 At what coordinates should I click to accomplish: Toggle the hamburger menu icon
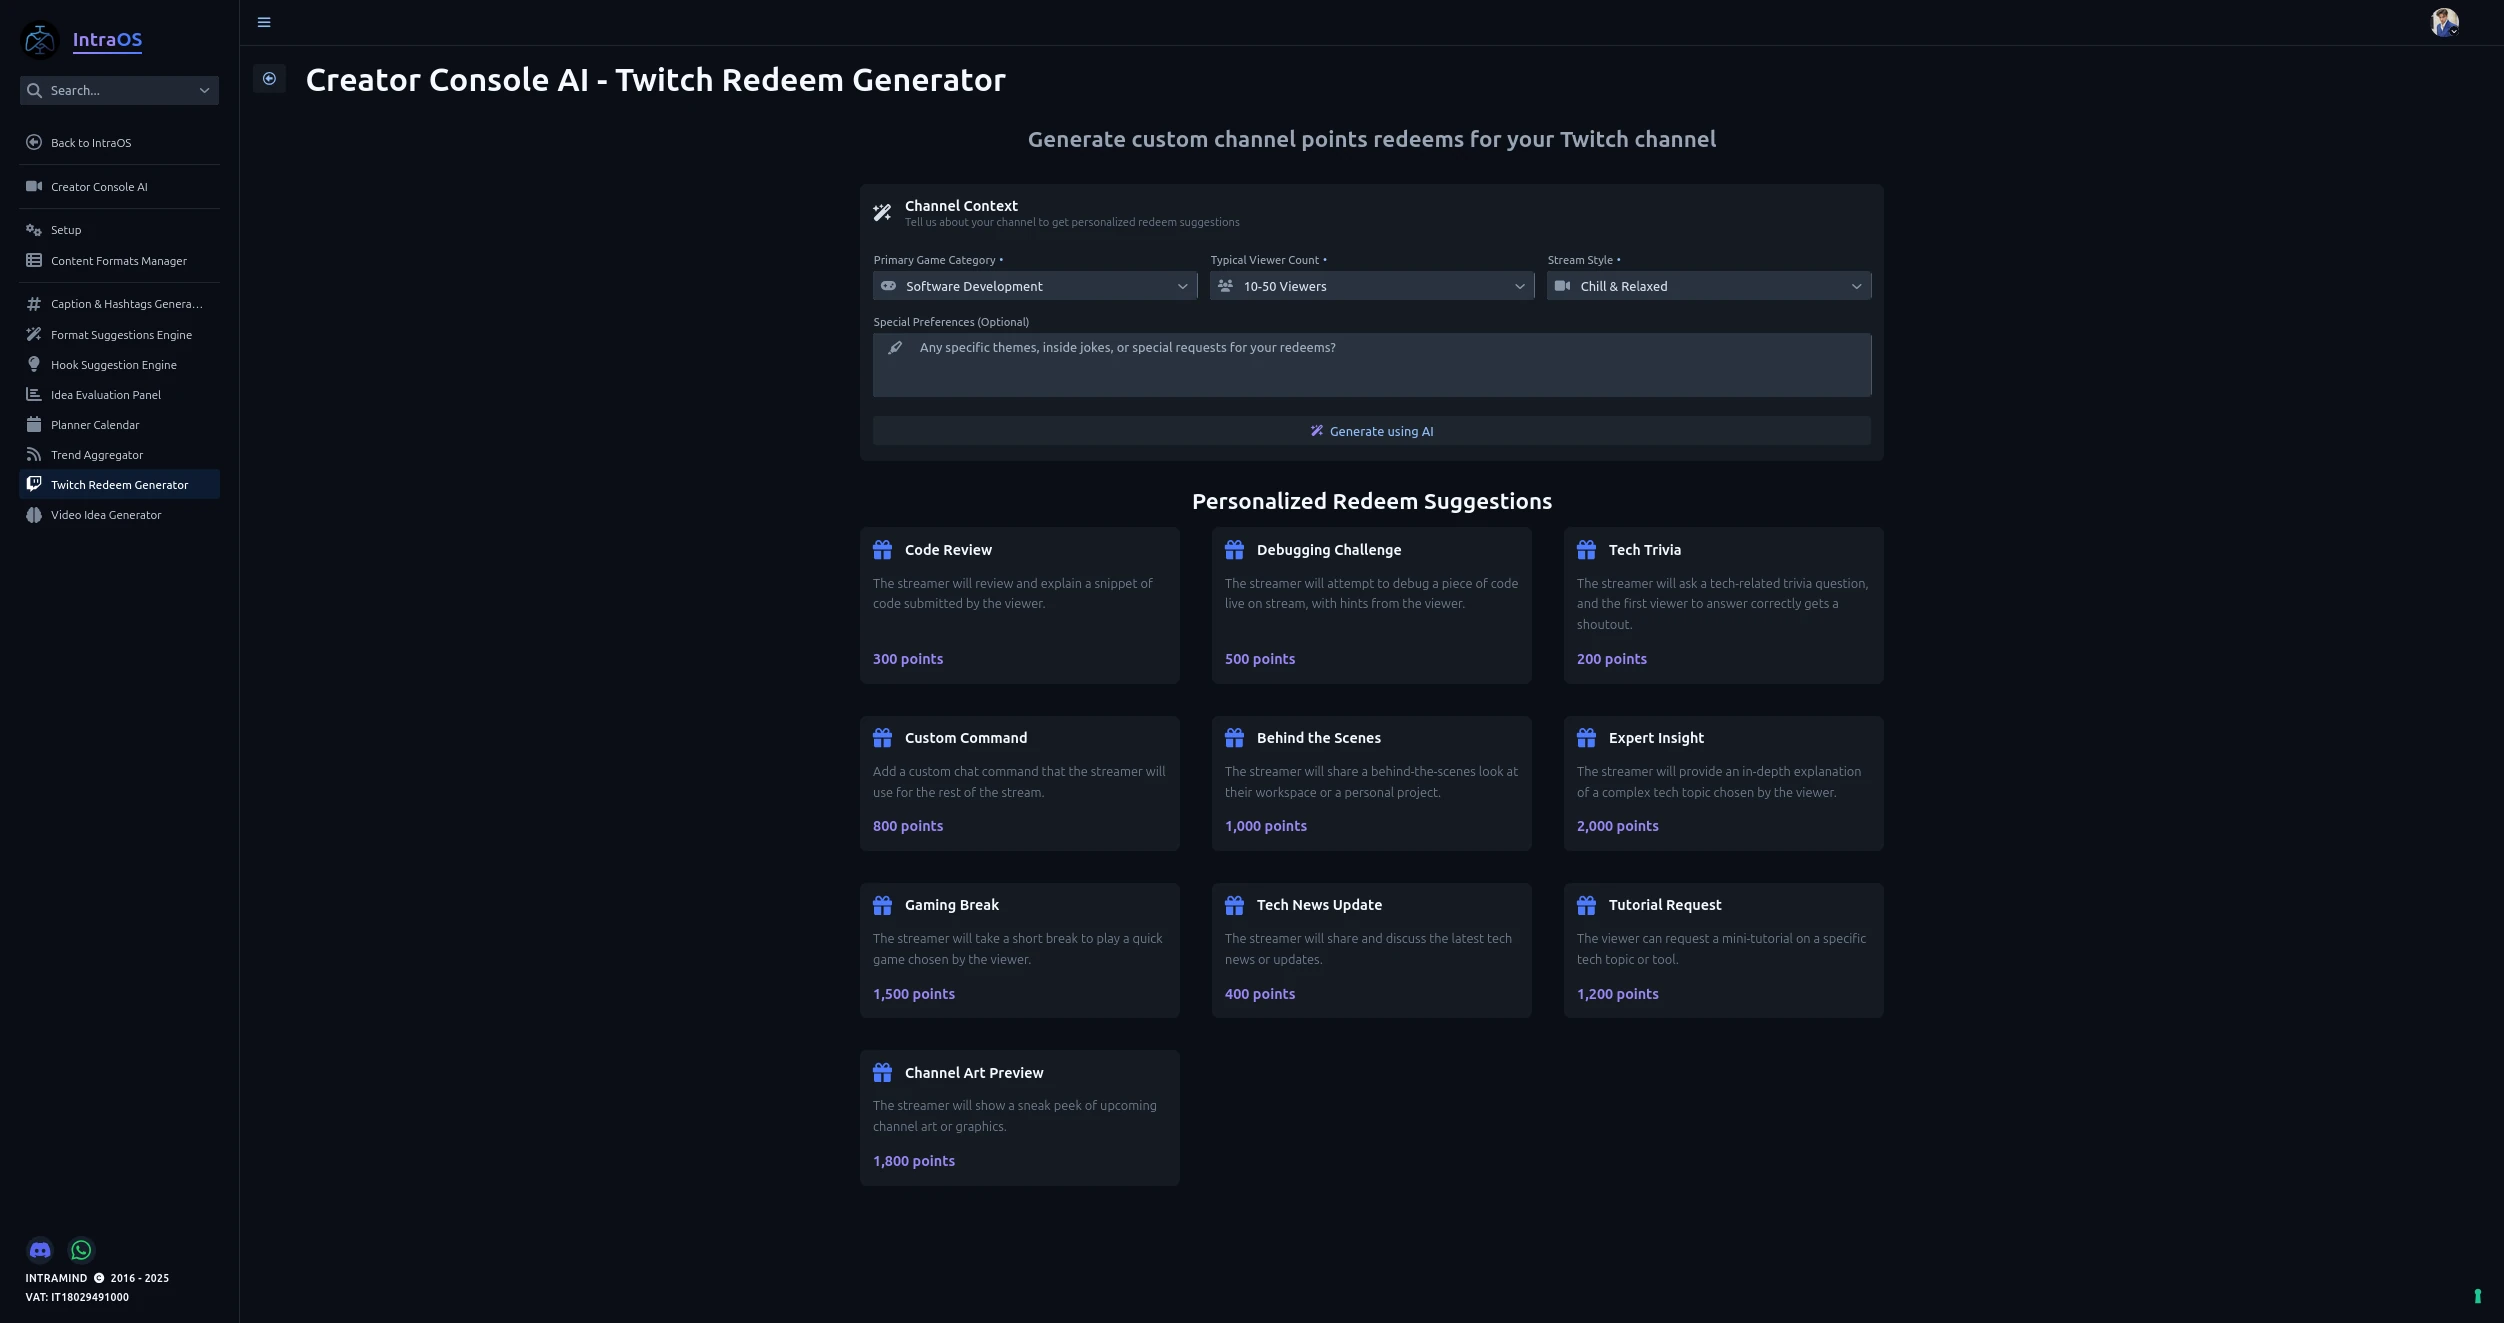pos(264,22)
